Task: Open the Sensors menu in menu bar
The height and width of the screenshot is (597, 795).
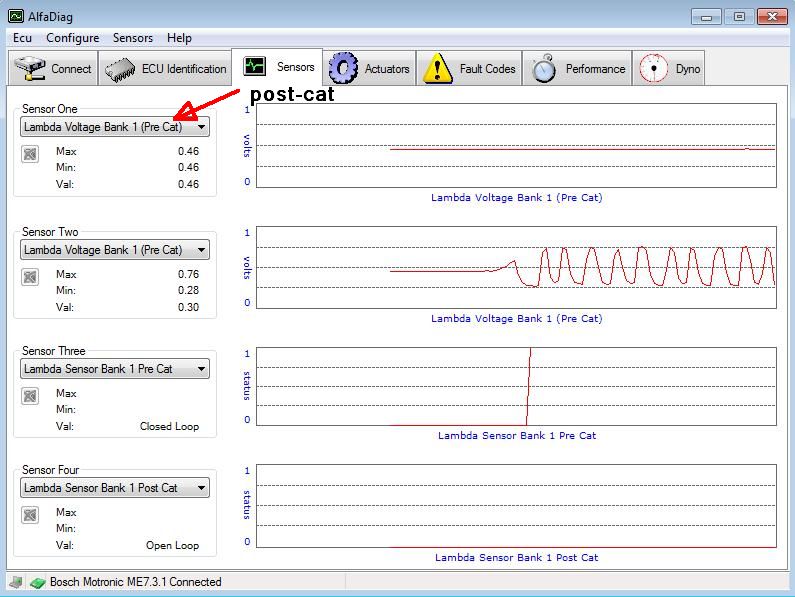Action: [133, 38]
